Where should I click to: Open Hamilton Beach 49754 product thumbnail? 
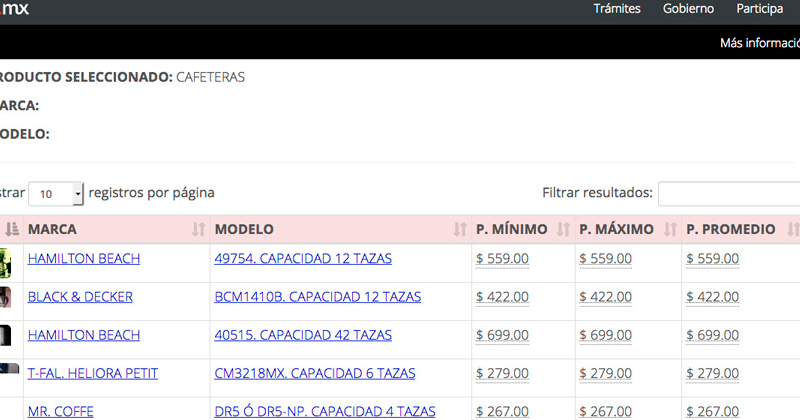pos(6,260)
